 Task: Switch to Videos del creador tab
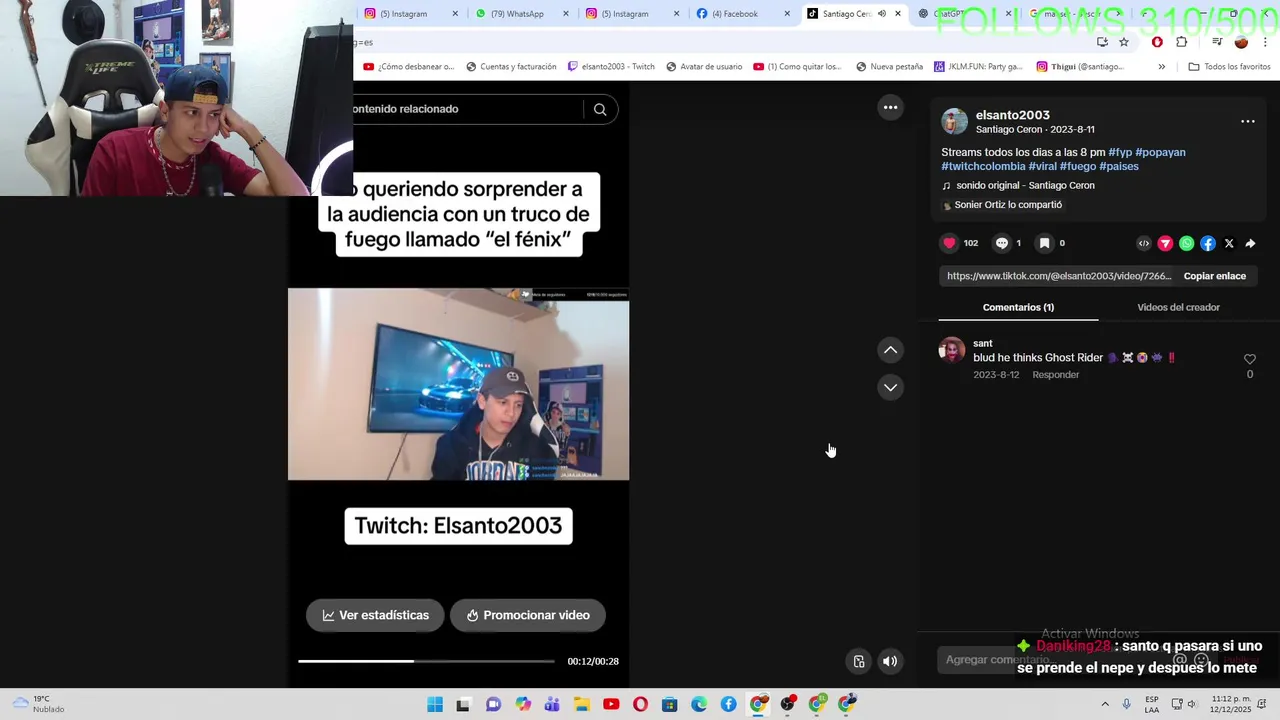(x=1178, y=307)
